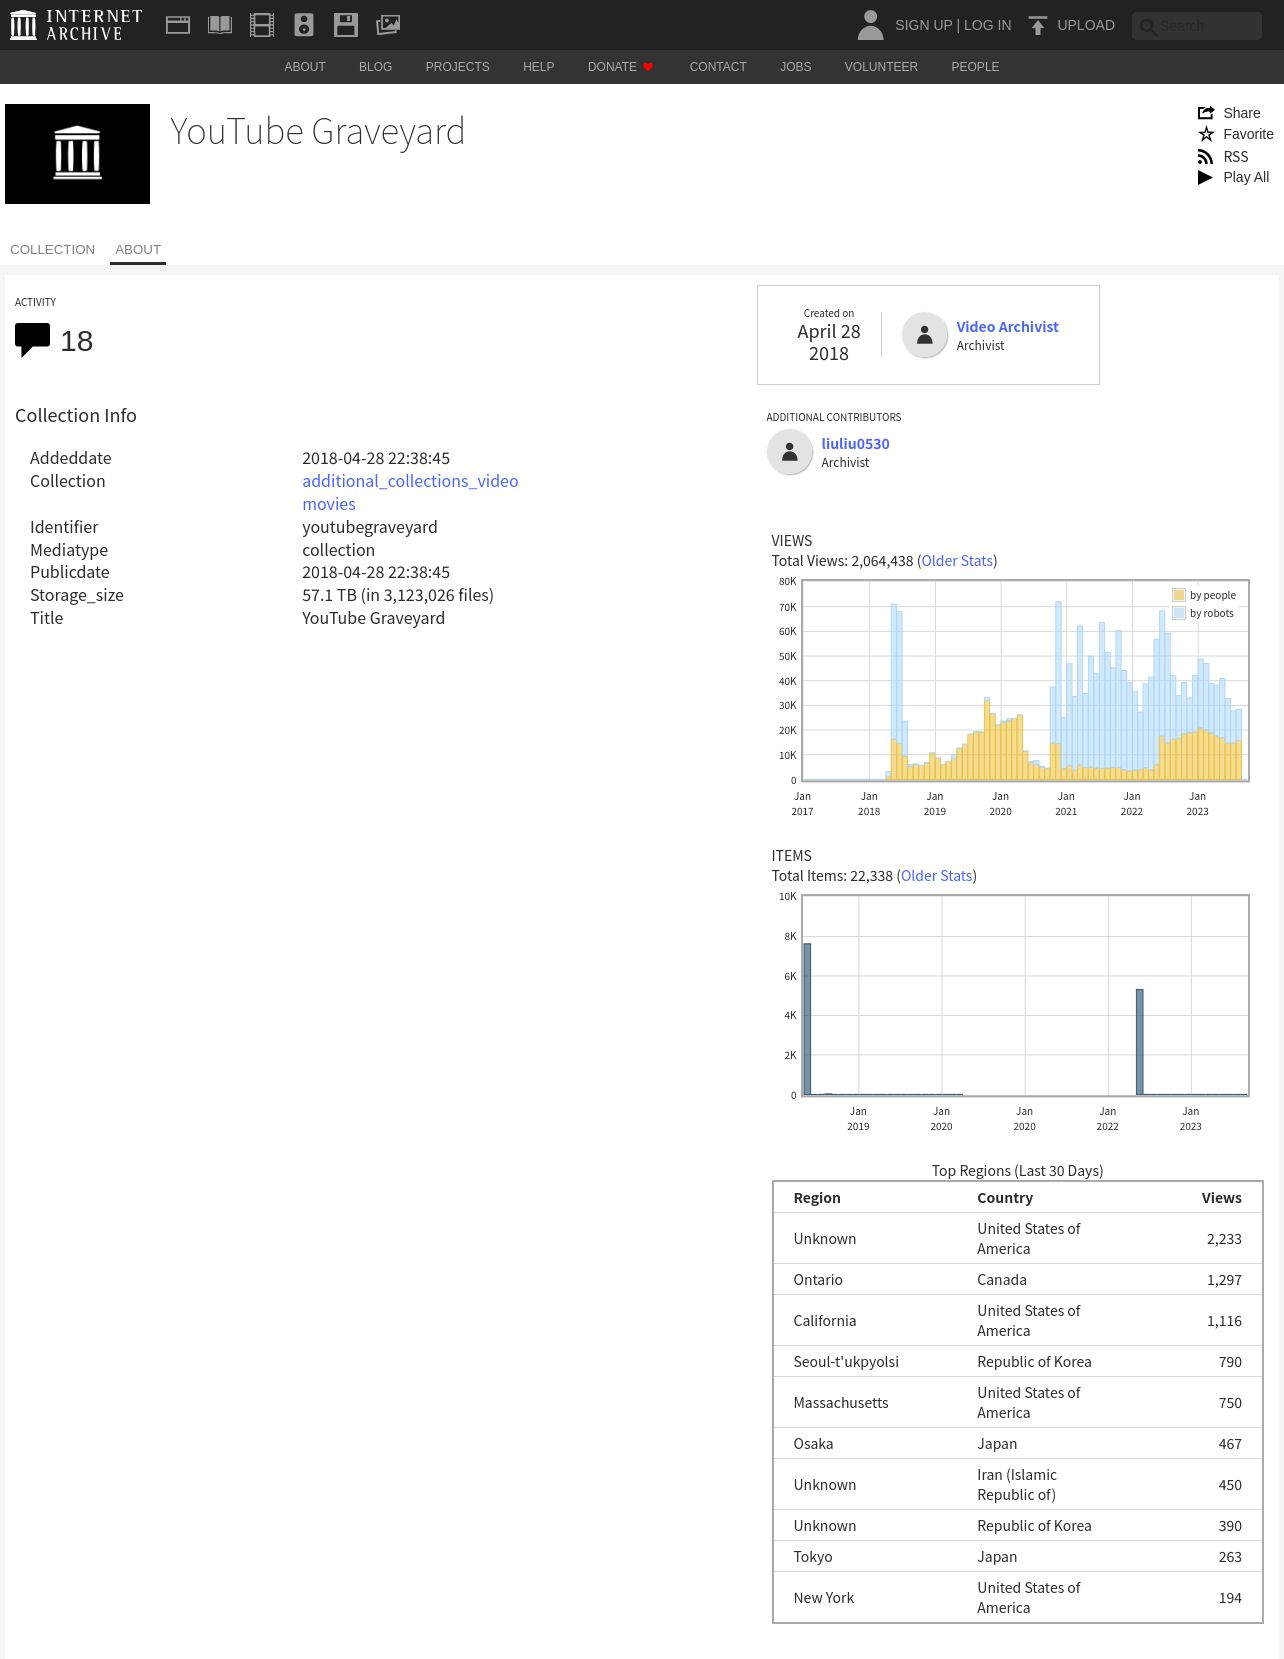Click Video Archivist's avatar icon
The width and height of the screenshot is (1284, 1659).
tap(925, 335)
